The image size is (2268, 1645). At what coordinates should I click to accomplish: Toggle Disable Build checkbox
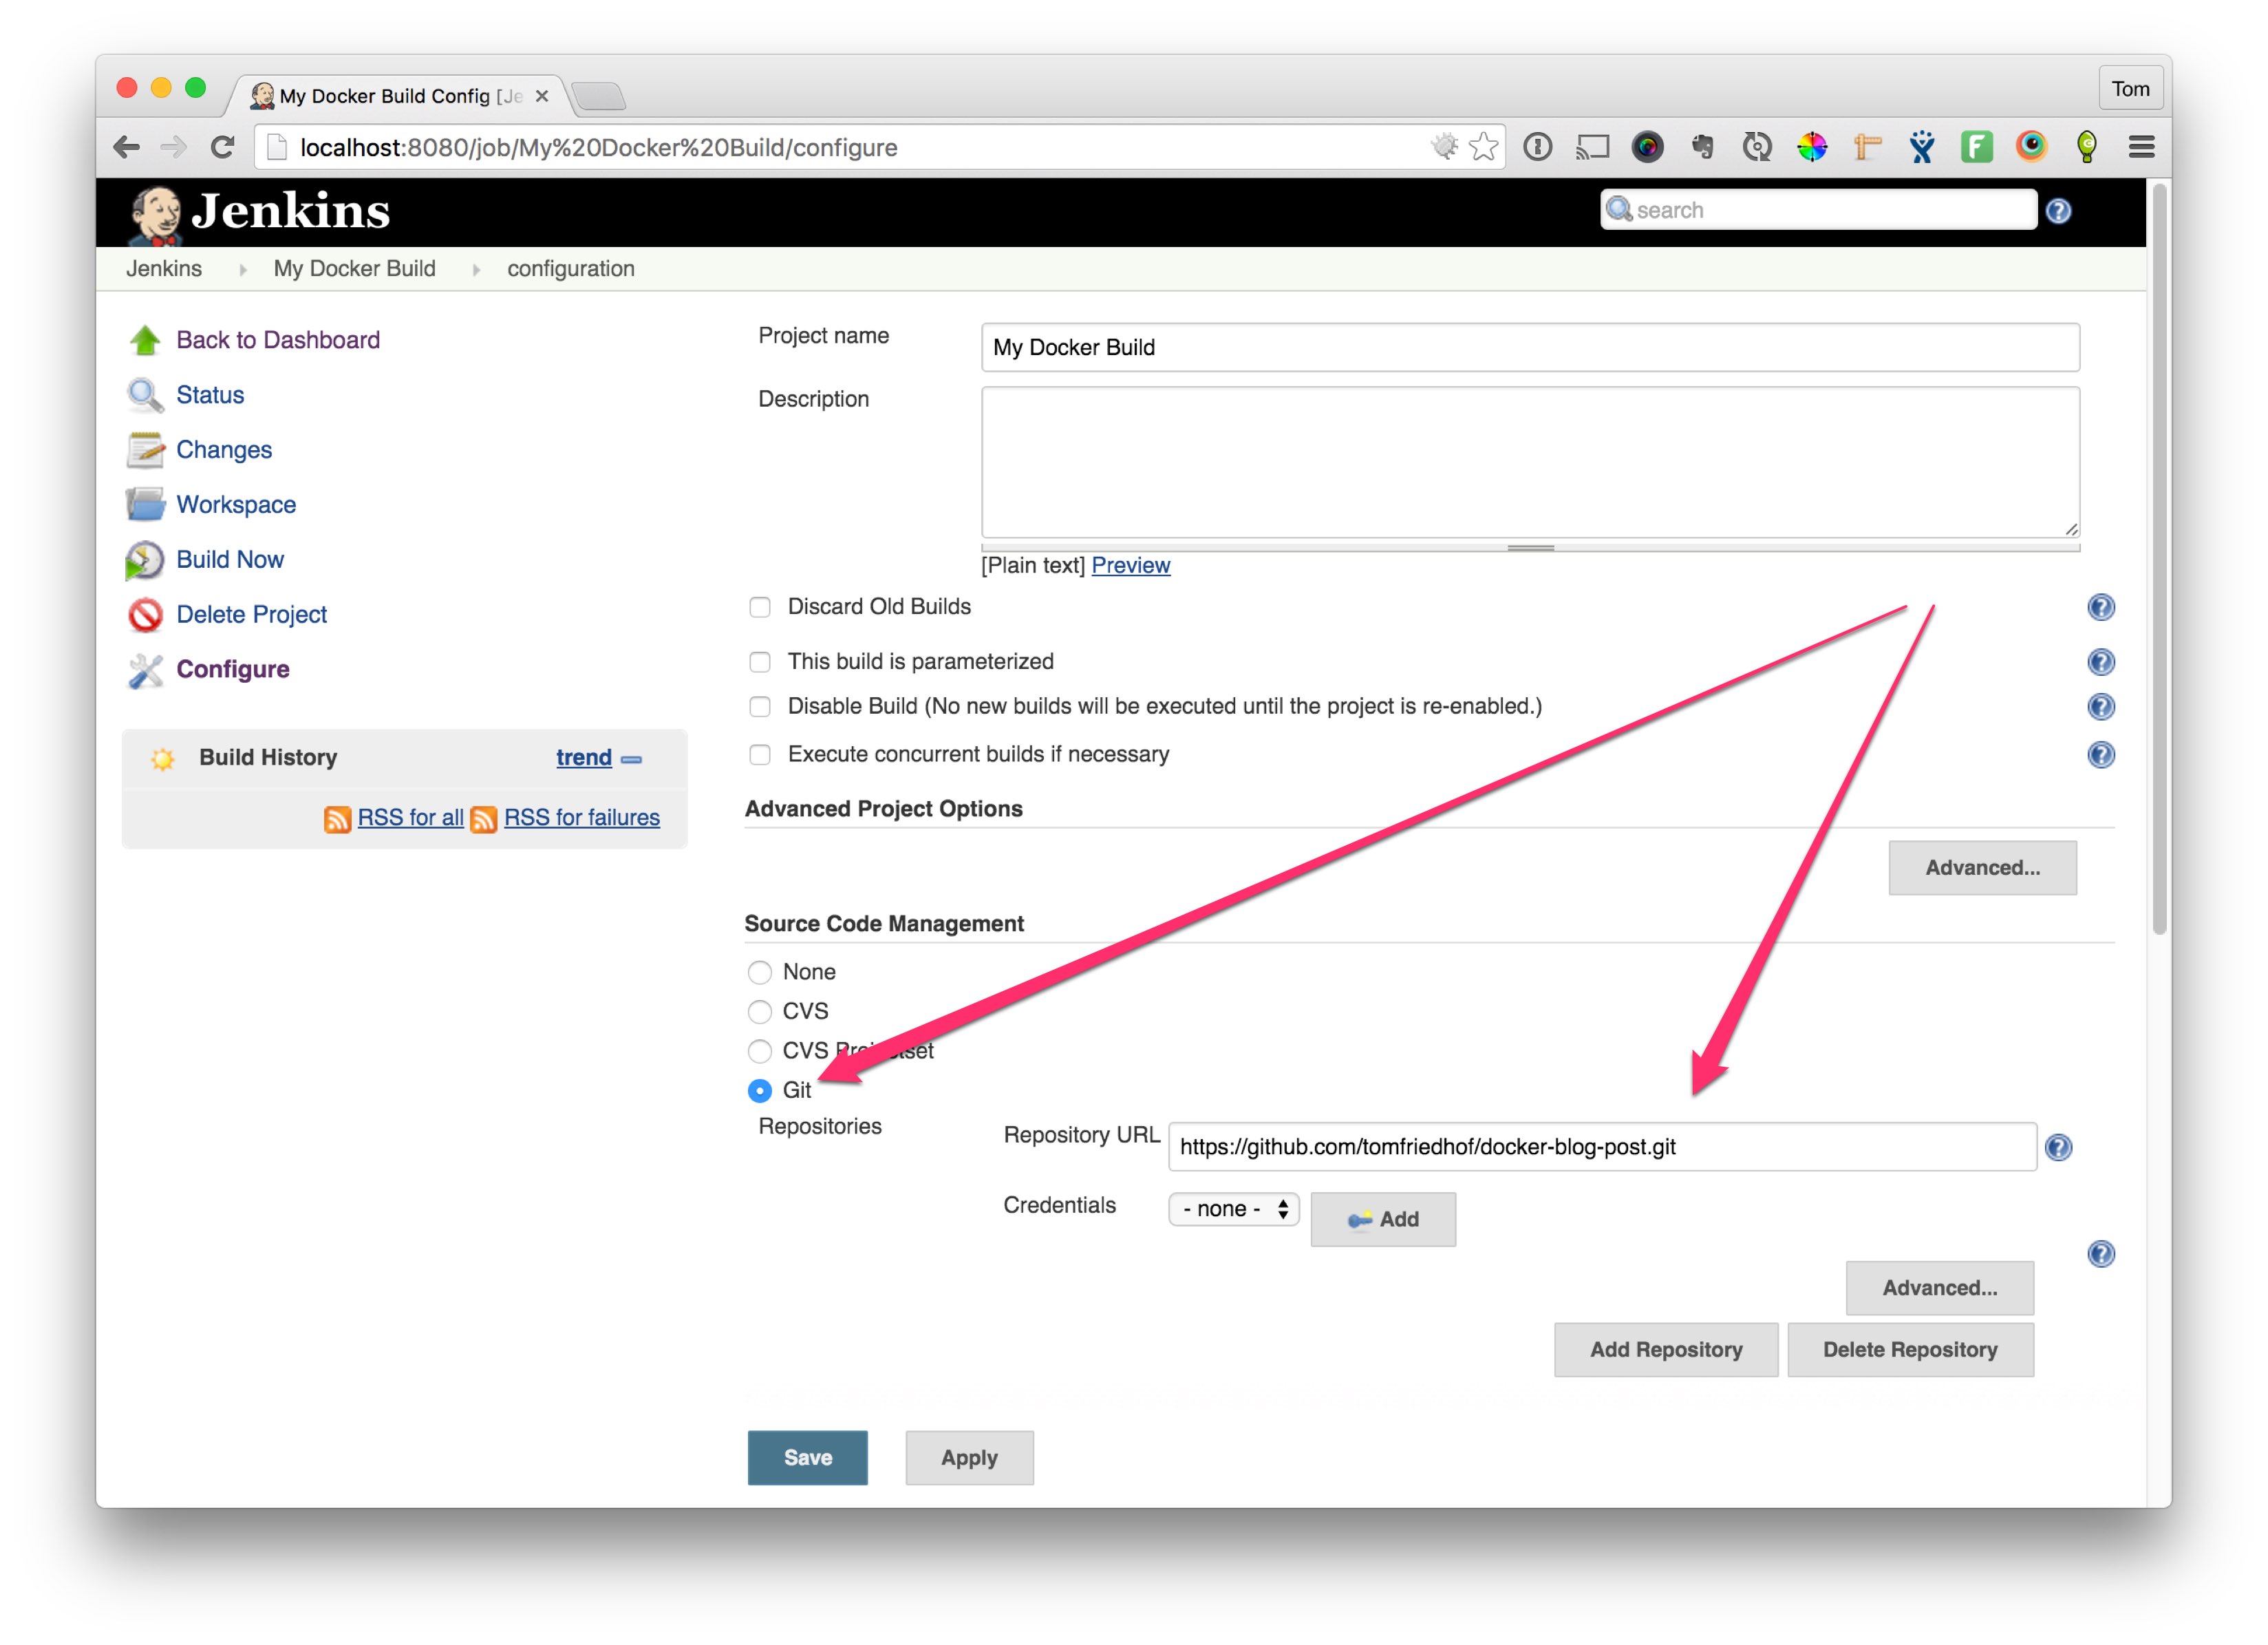(760, 707)
